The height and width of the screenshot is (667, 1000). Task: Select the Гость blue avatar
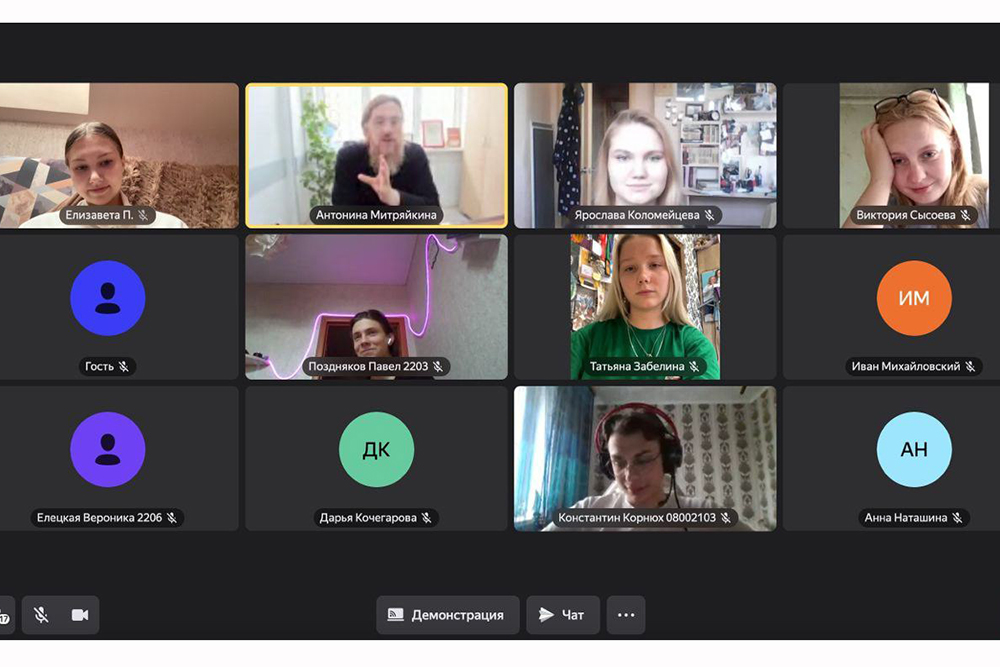pyautogui.click(x=108, y=298)
